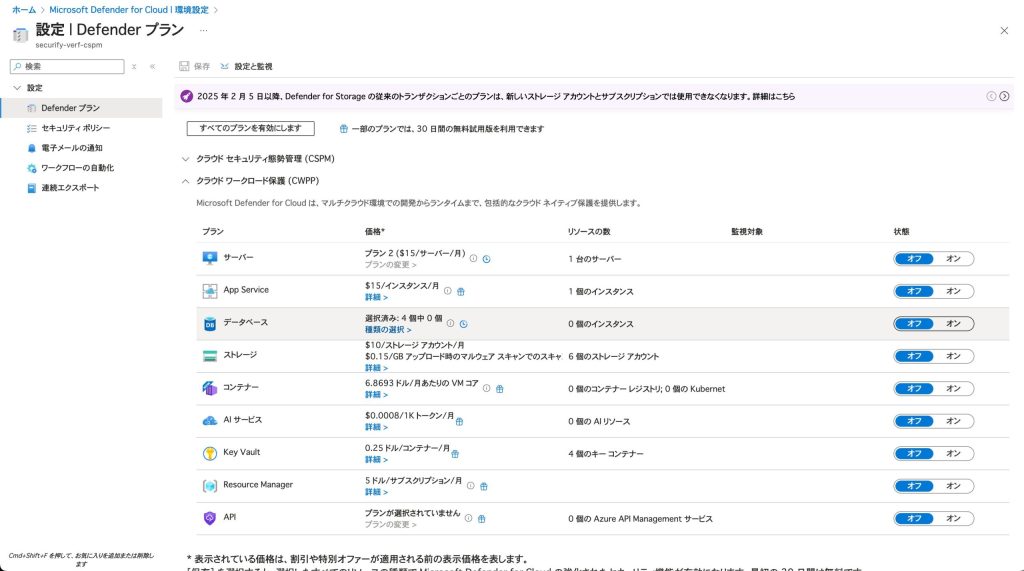This screenshot has width=1024, height=571.
Task: Click the clock icon in the データベース row
Action: click(464, 323)
